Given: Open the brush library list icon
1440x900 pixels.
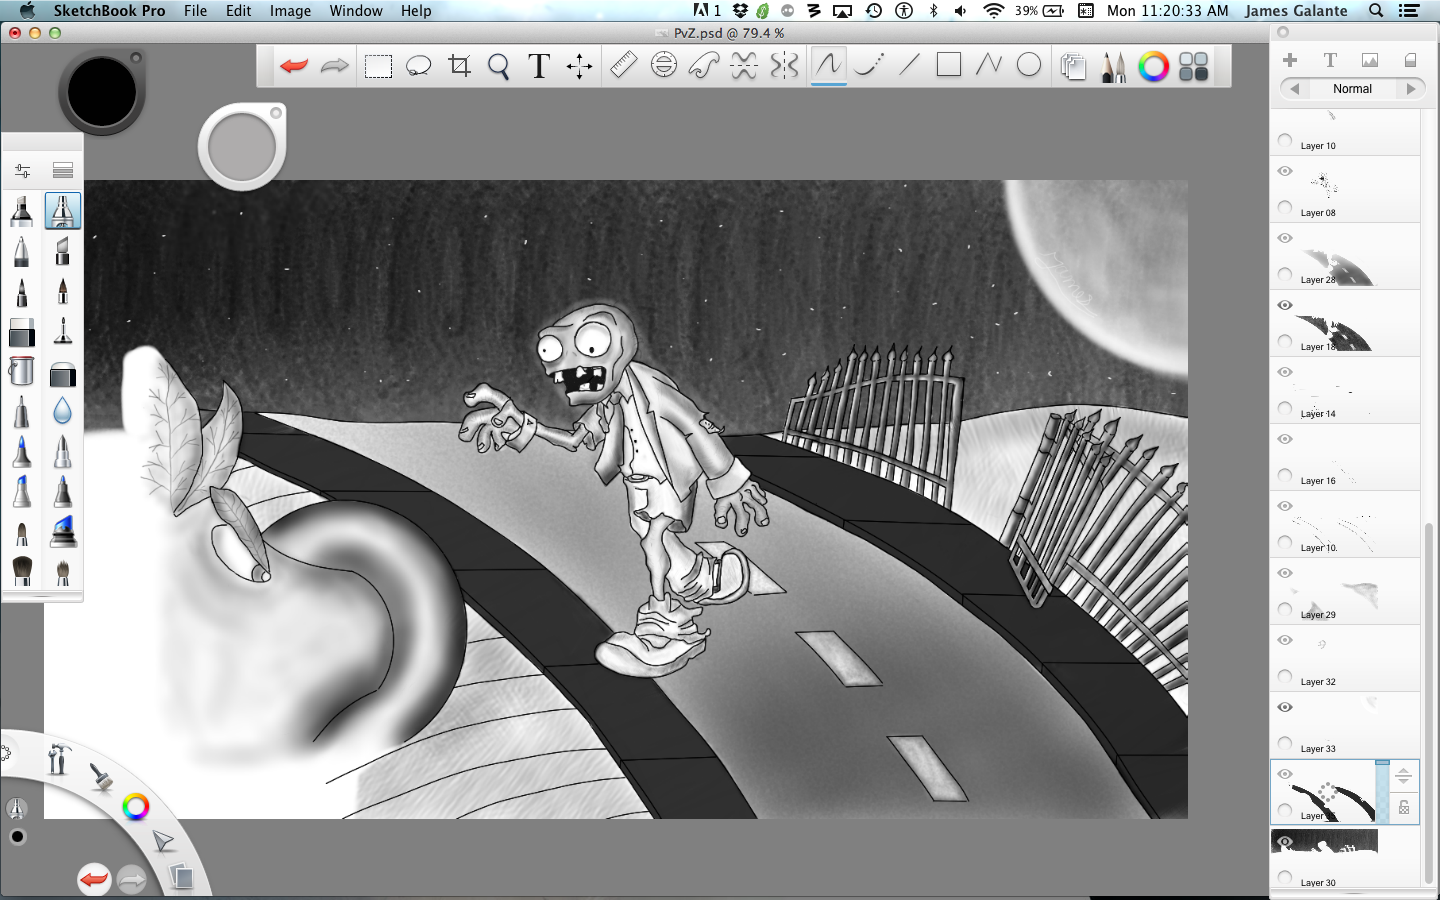Looking at the screenshot, I should [63, 171].
